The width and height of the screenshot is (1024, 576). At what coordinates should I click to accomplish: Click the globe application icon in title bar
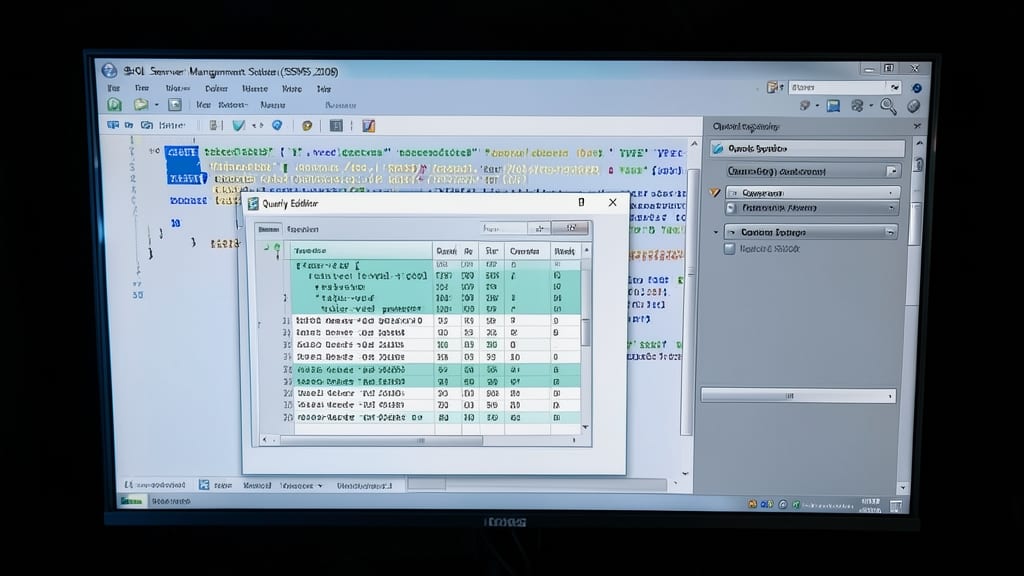point(109,71)
